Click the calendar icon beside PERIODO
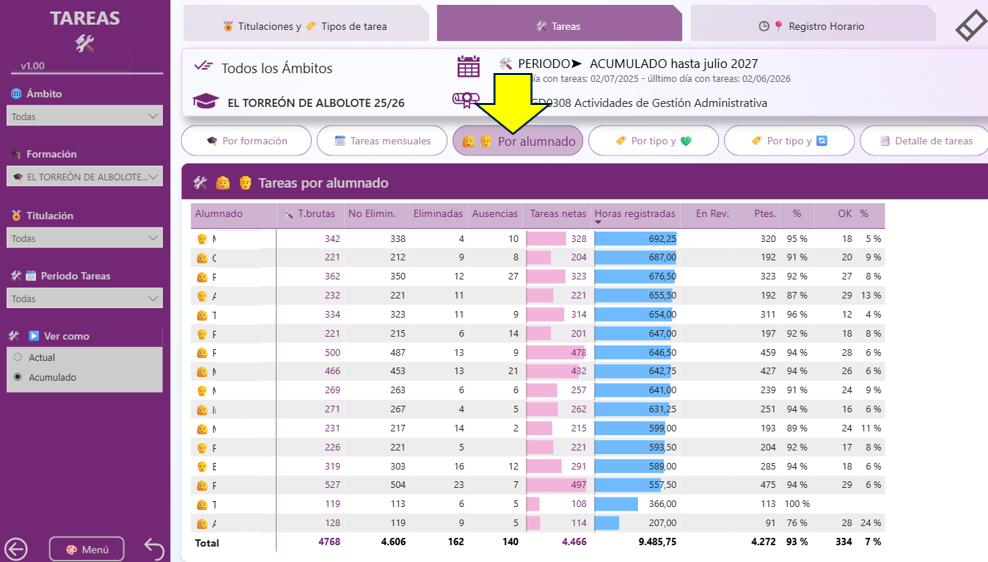Screen dimensions: 988x562 pyautogui.click(x=468, y=67)
